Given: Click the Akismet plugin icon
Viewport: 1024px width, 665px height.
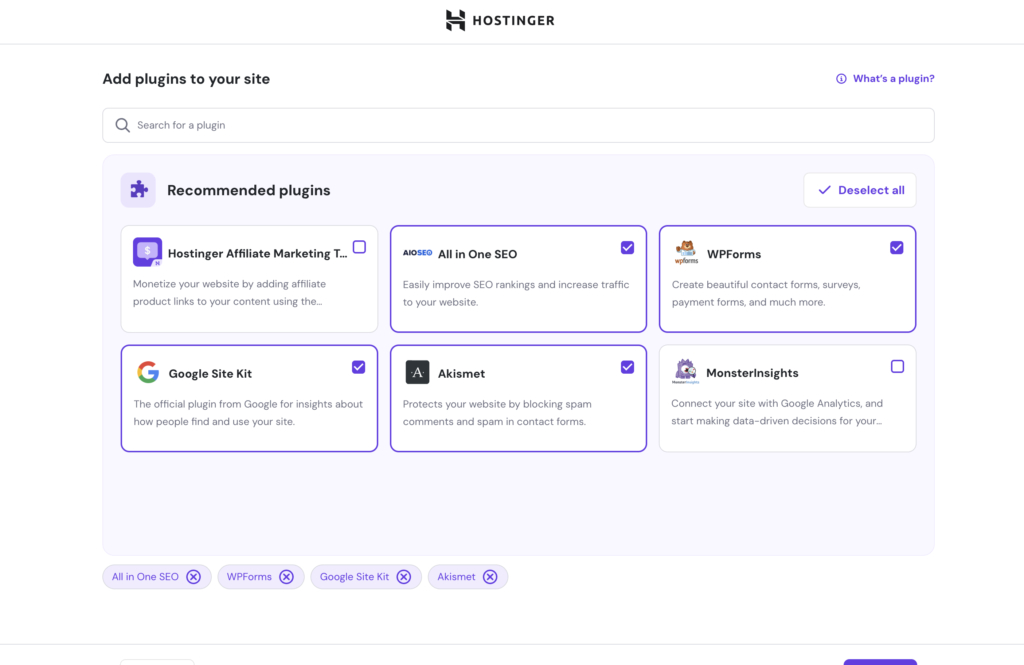Looking at the screenshot, I should (x=417, y=373).
